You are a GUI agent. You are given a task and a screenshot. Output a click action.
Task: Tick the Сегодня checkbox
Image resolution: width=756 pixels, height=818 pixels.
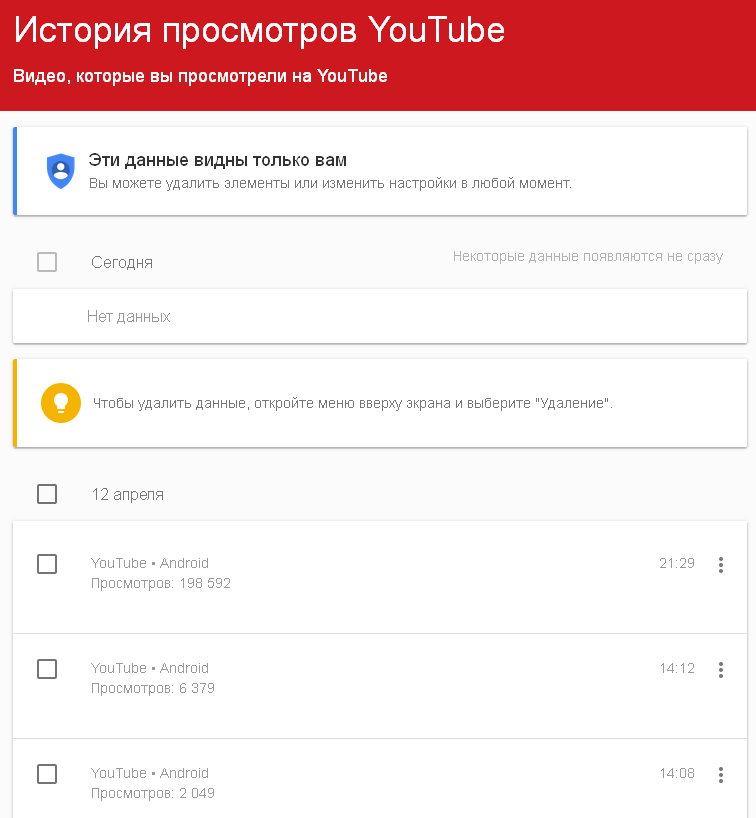(x=47, y=262)
